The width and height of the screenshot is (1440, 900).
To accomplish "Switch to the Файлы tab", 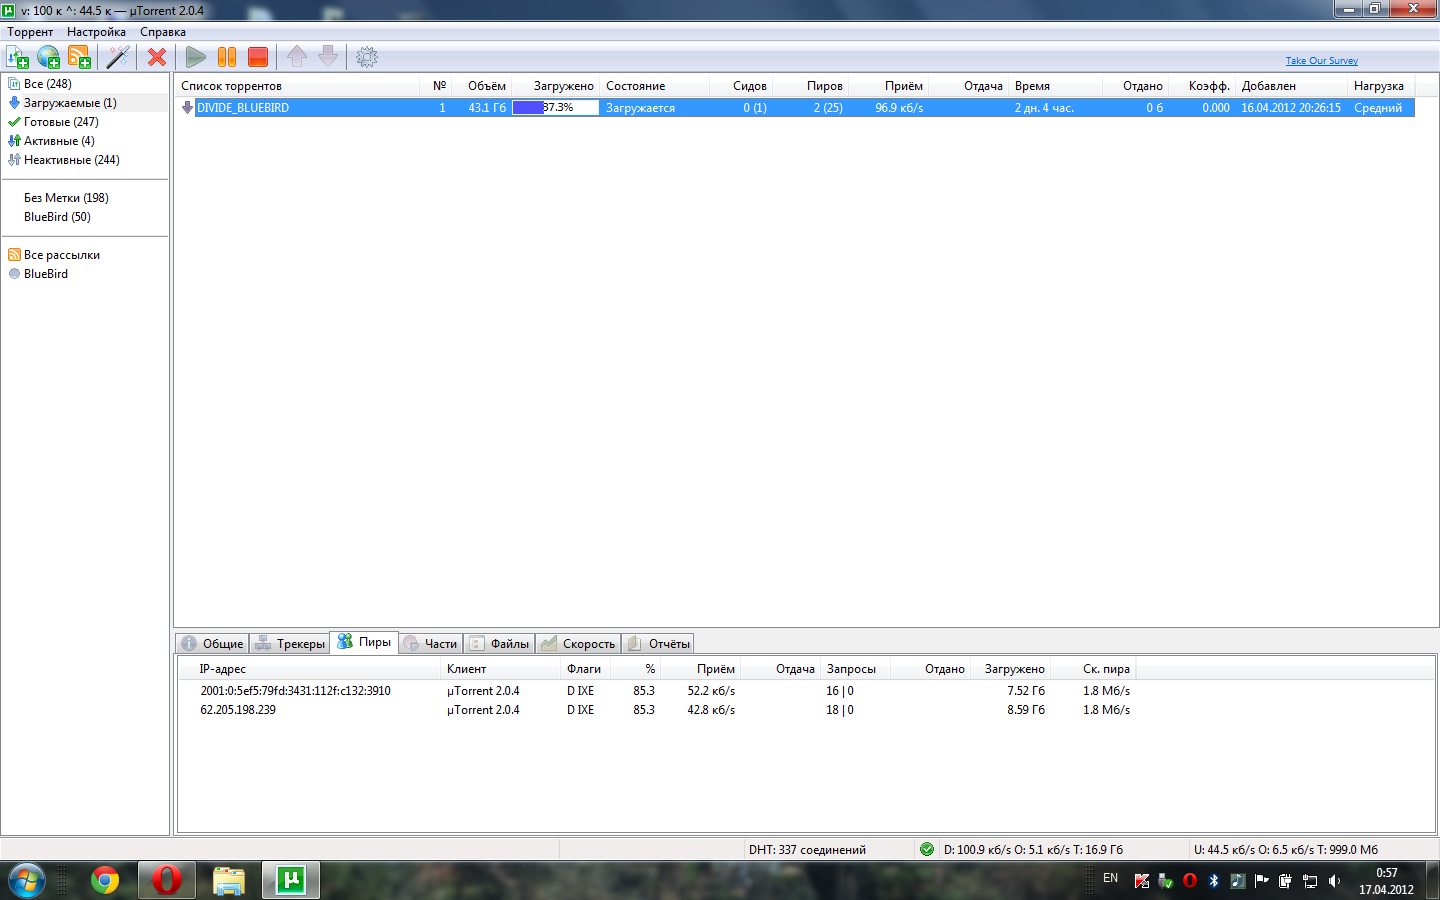I will 499,643.
